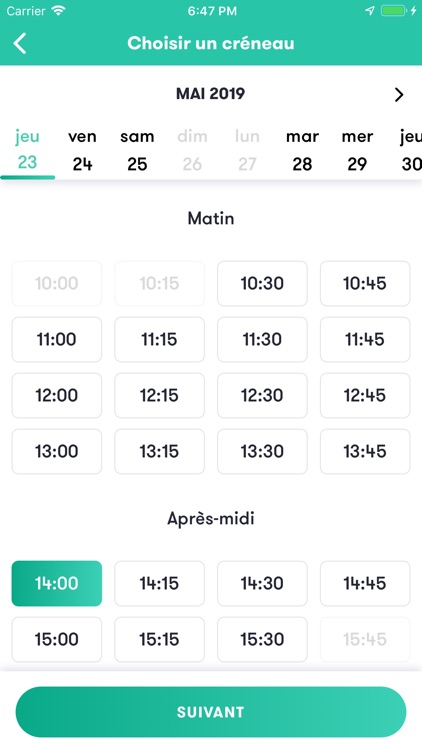
Task: Tap the location arrow status icon
Action: tap(370, 11)
